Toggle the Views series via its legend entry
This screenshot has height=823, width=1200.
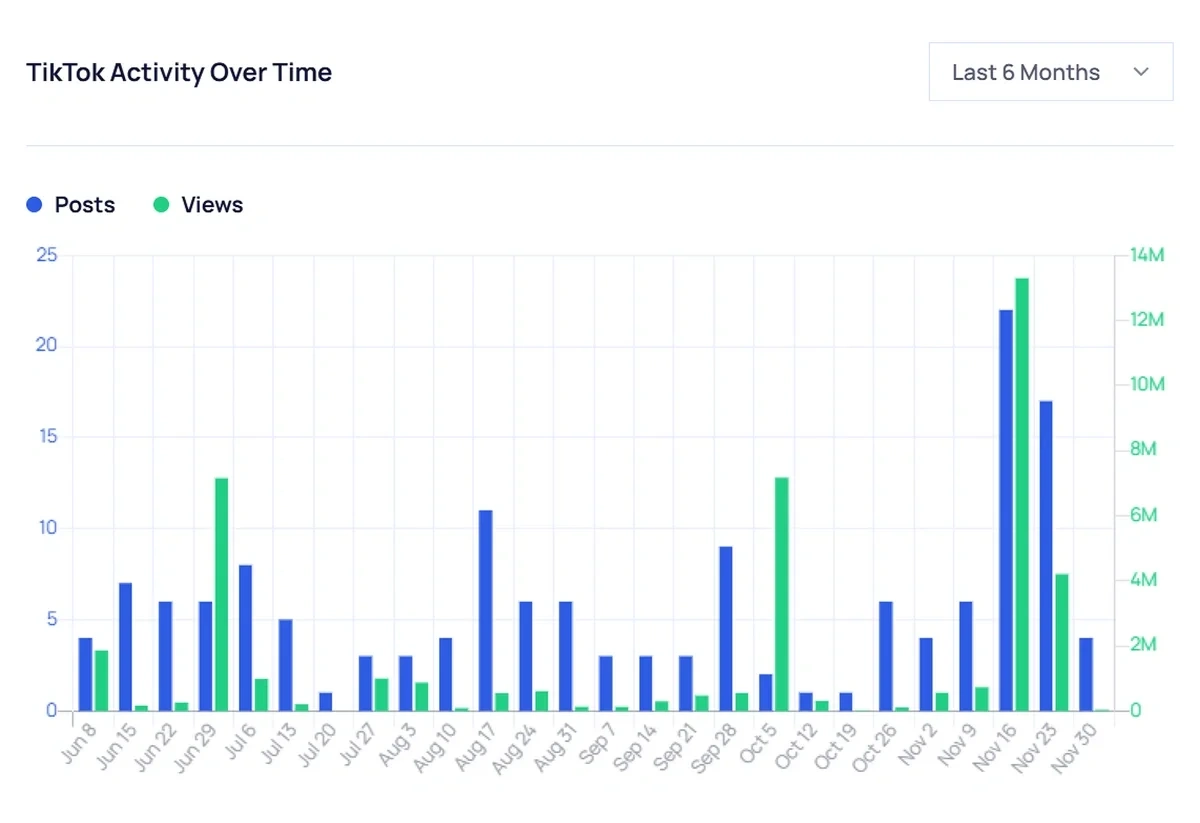point(212,204)
